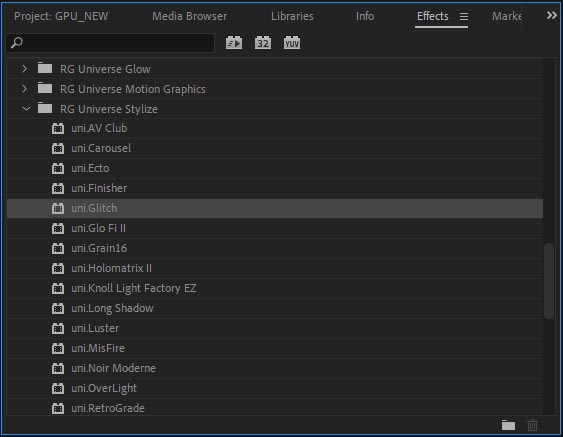The image size is (563, 437).
Task: Open the Media Browser tab
Action: pyautogui.click(x=190, y=17)
